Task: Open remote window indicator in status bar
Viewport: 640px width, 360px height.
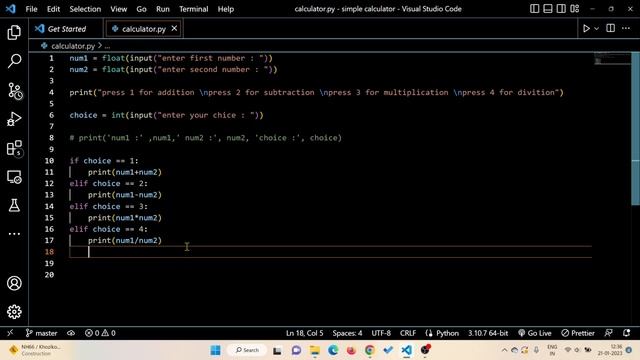Action: 10,333
